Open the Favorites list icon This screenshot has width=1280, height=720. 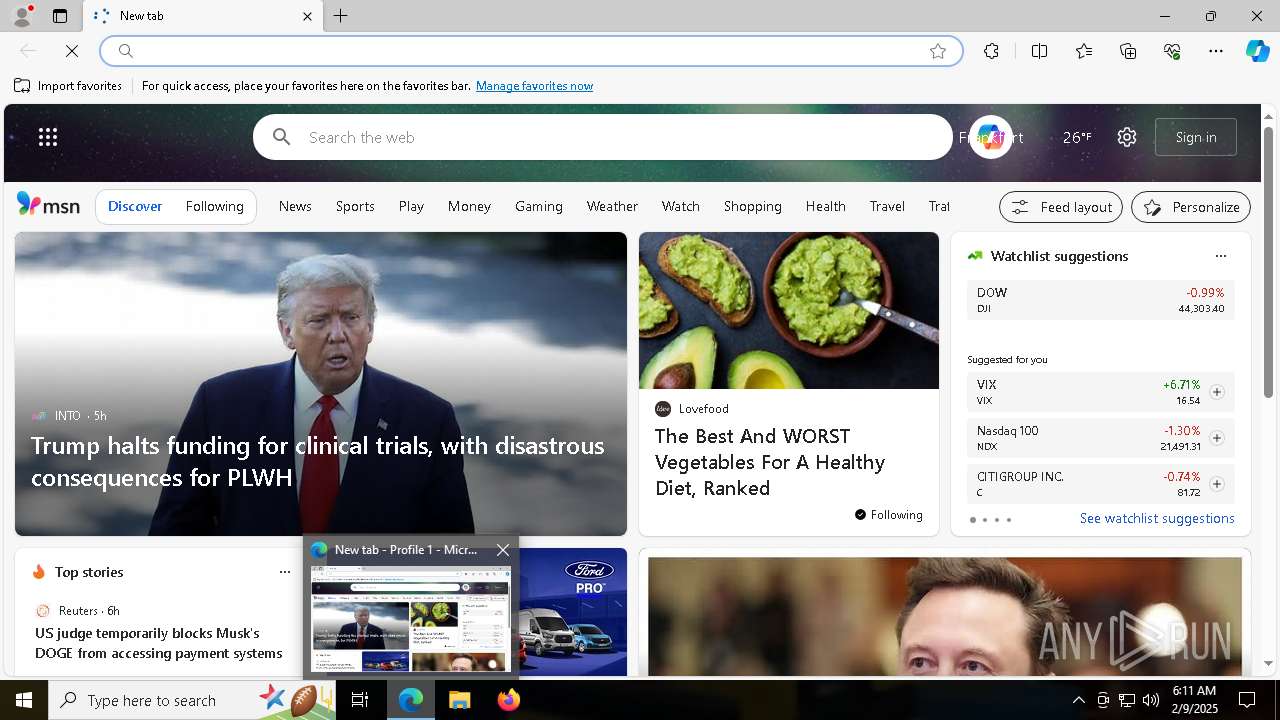[1084, 51]
